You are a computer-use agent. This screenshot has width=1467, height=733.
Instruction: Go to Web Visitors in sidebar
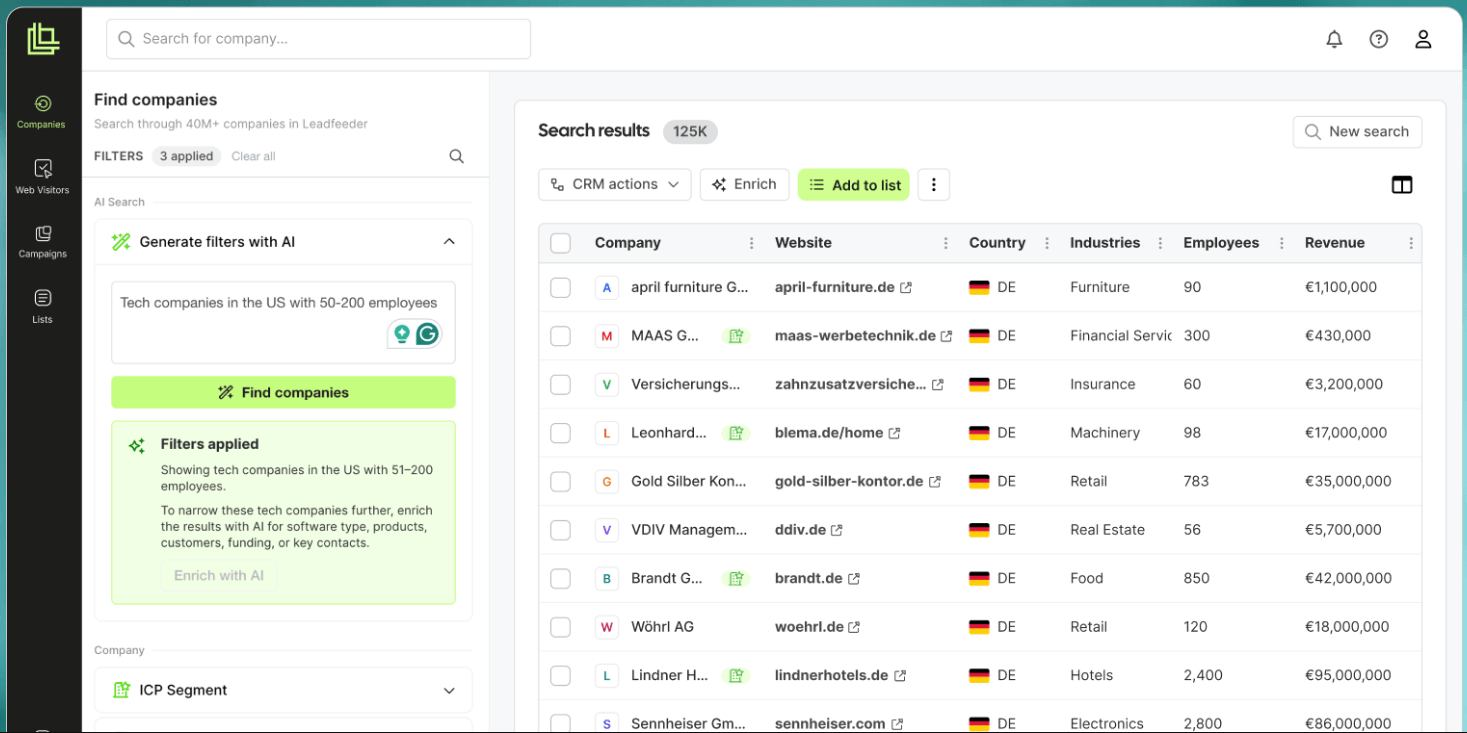tap(42, 177)
